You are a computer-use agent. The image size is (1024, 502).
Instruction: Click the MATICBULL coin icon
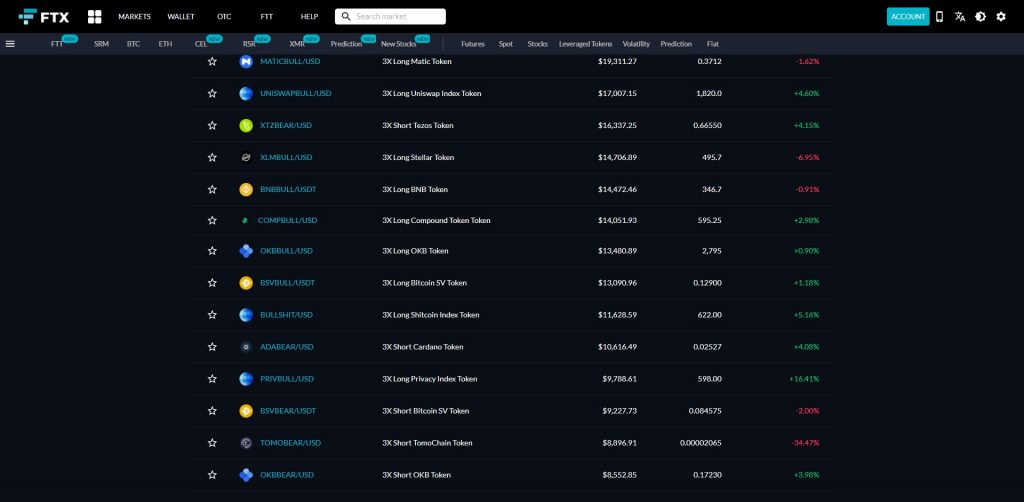(x=246, y=61)
